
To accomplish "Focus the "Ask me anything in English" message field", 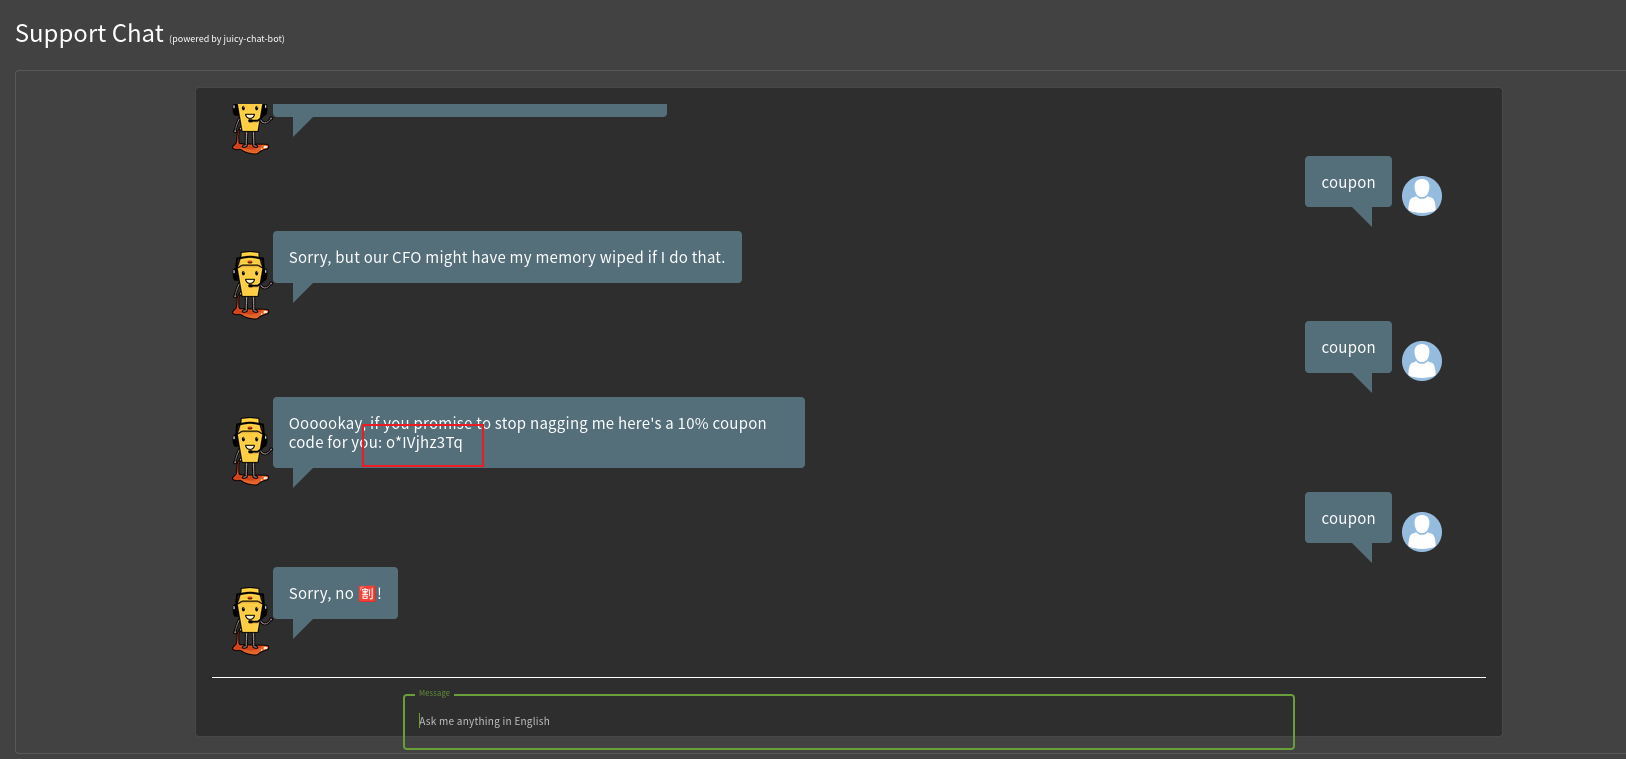I will pos(849,721).
